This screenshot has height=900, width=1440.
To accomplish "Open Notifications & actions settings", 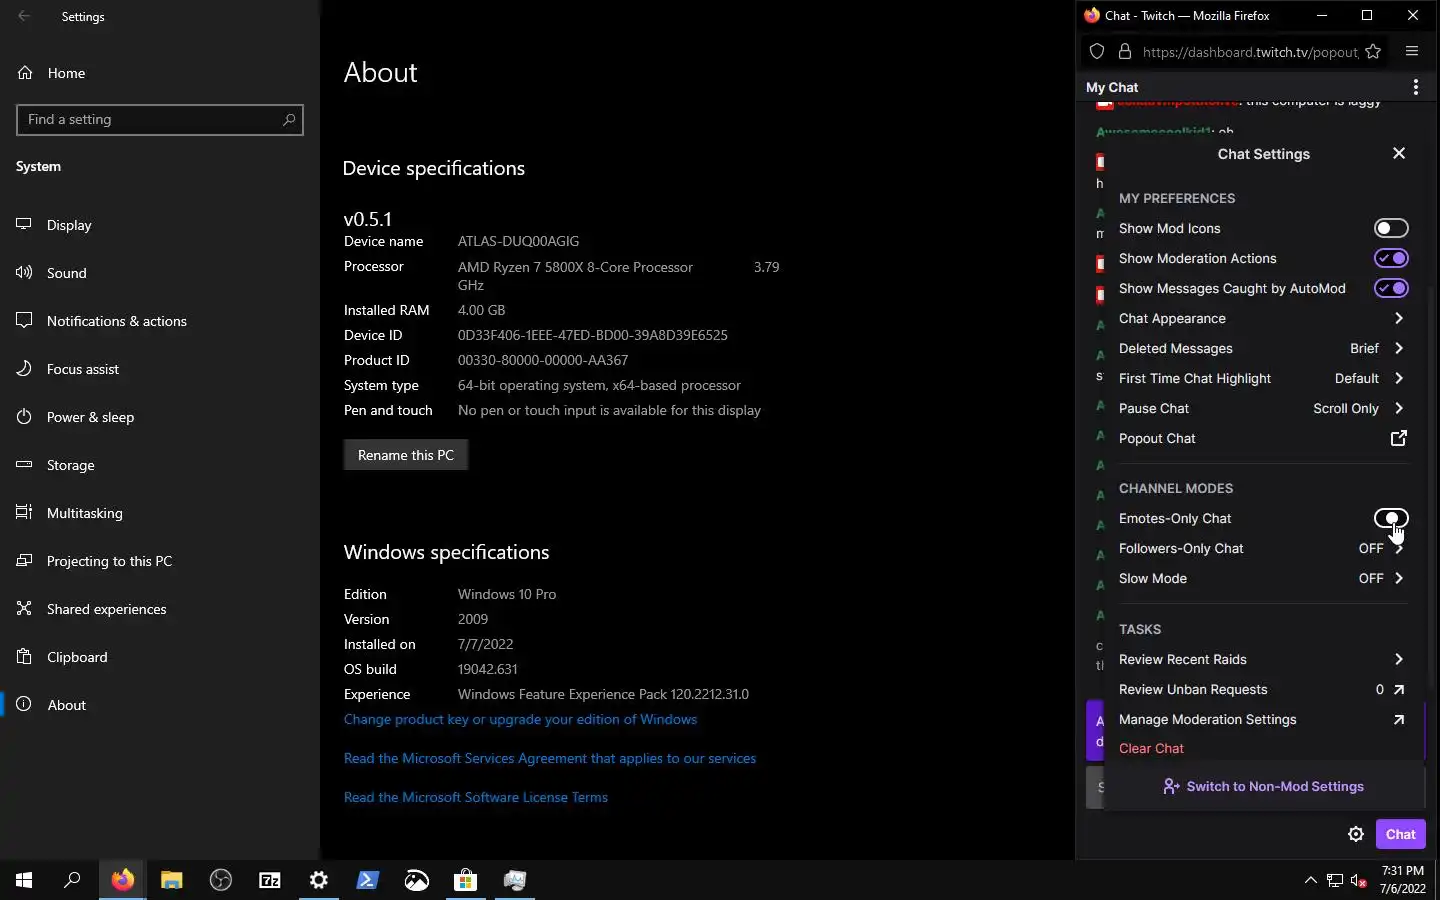I will coord(160,321).
